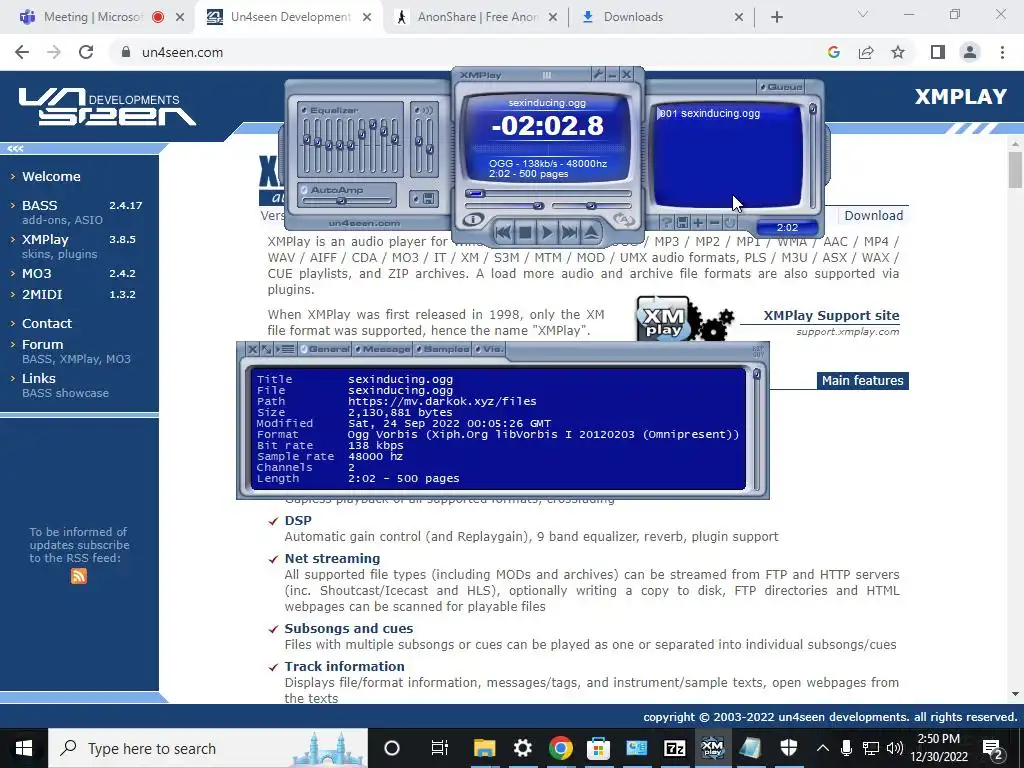This screenshot has width=1024, height=768.
Task: Open the 2MIDI sidebar link
Action: click(42, 294)
